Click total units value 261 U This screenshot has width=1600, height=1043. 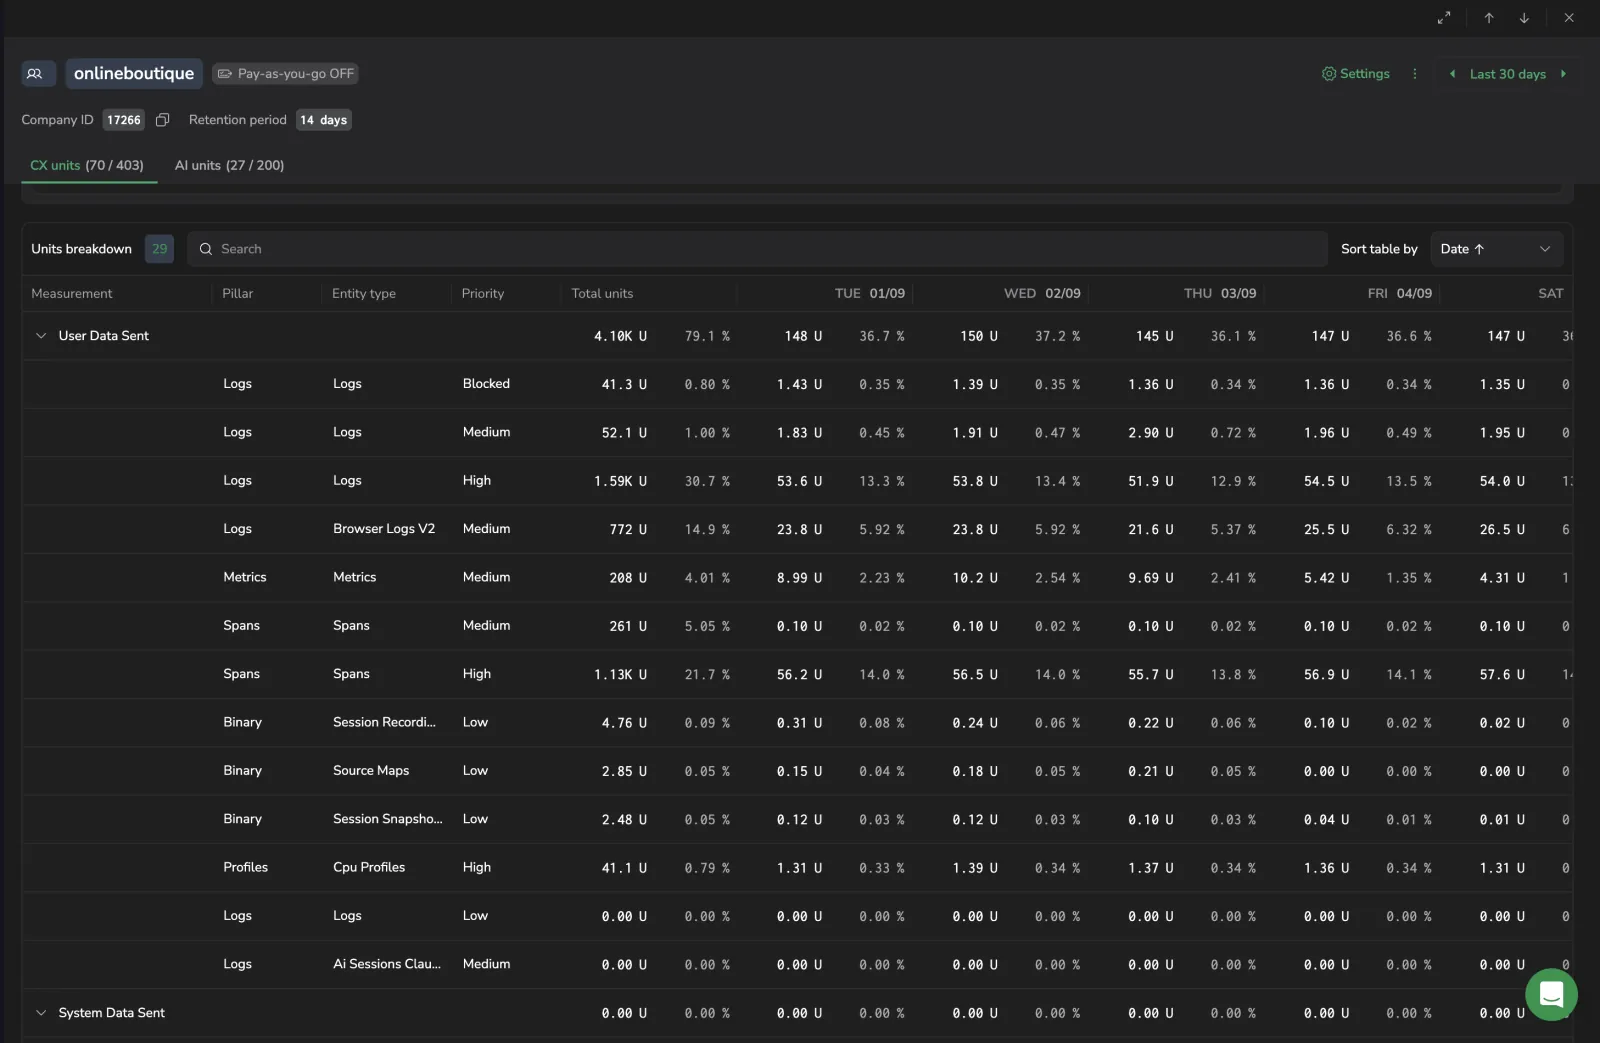click(628, 626)
